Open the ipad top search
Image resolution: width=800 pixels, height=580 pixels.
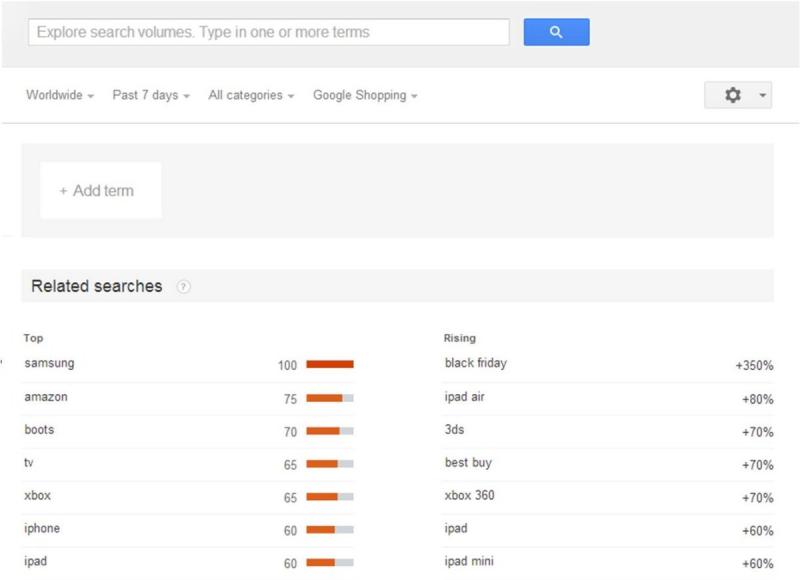click(35, 561)
